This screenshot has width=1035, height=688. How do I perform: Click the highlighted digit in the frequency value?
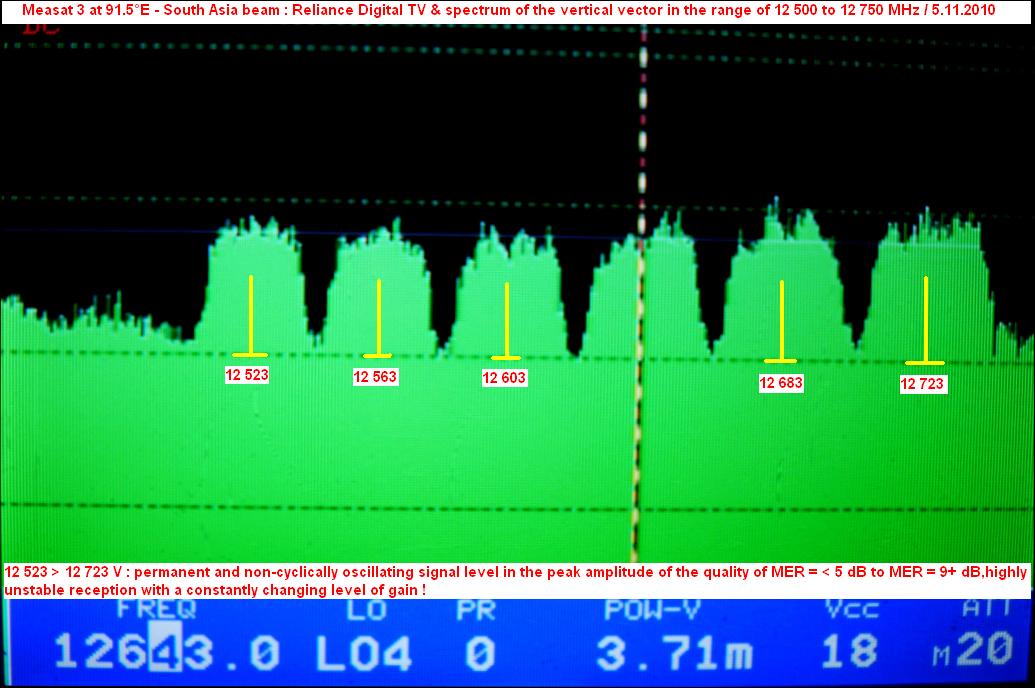click(161, 653)
